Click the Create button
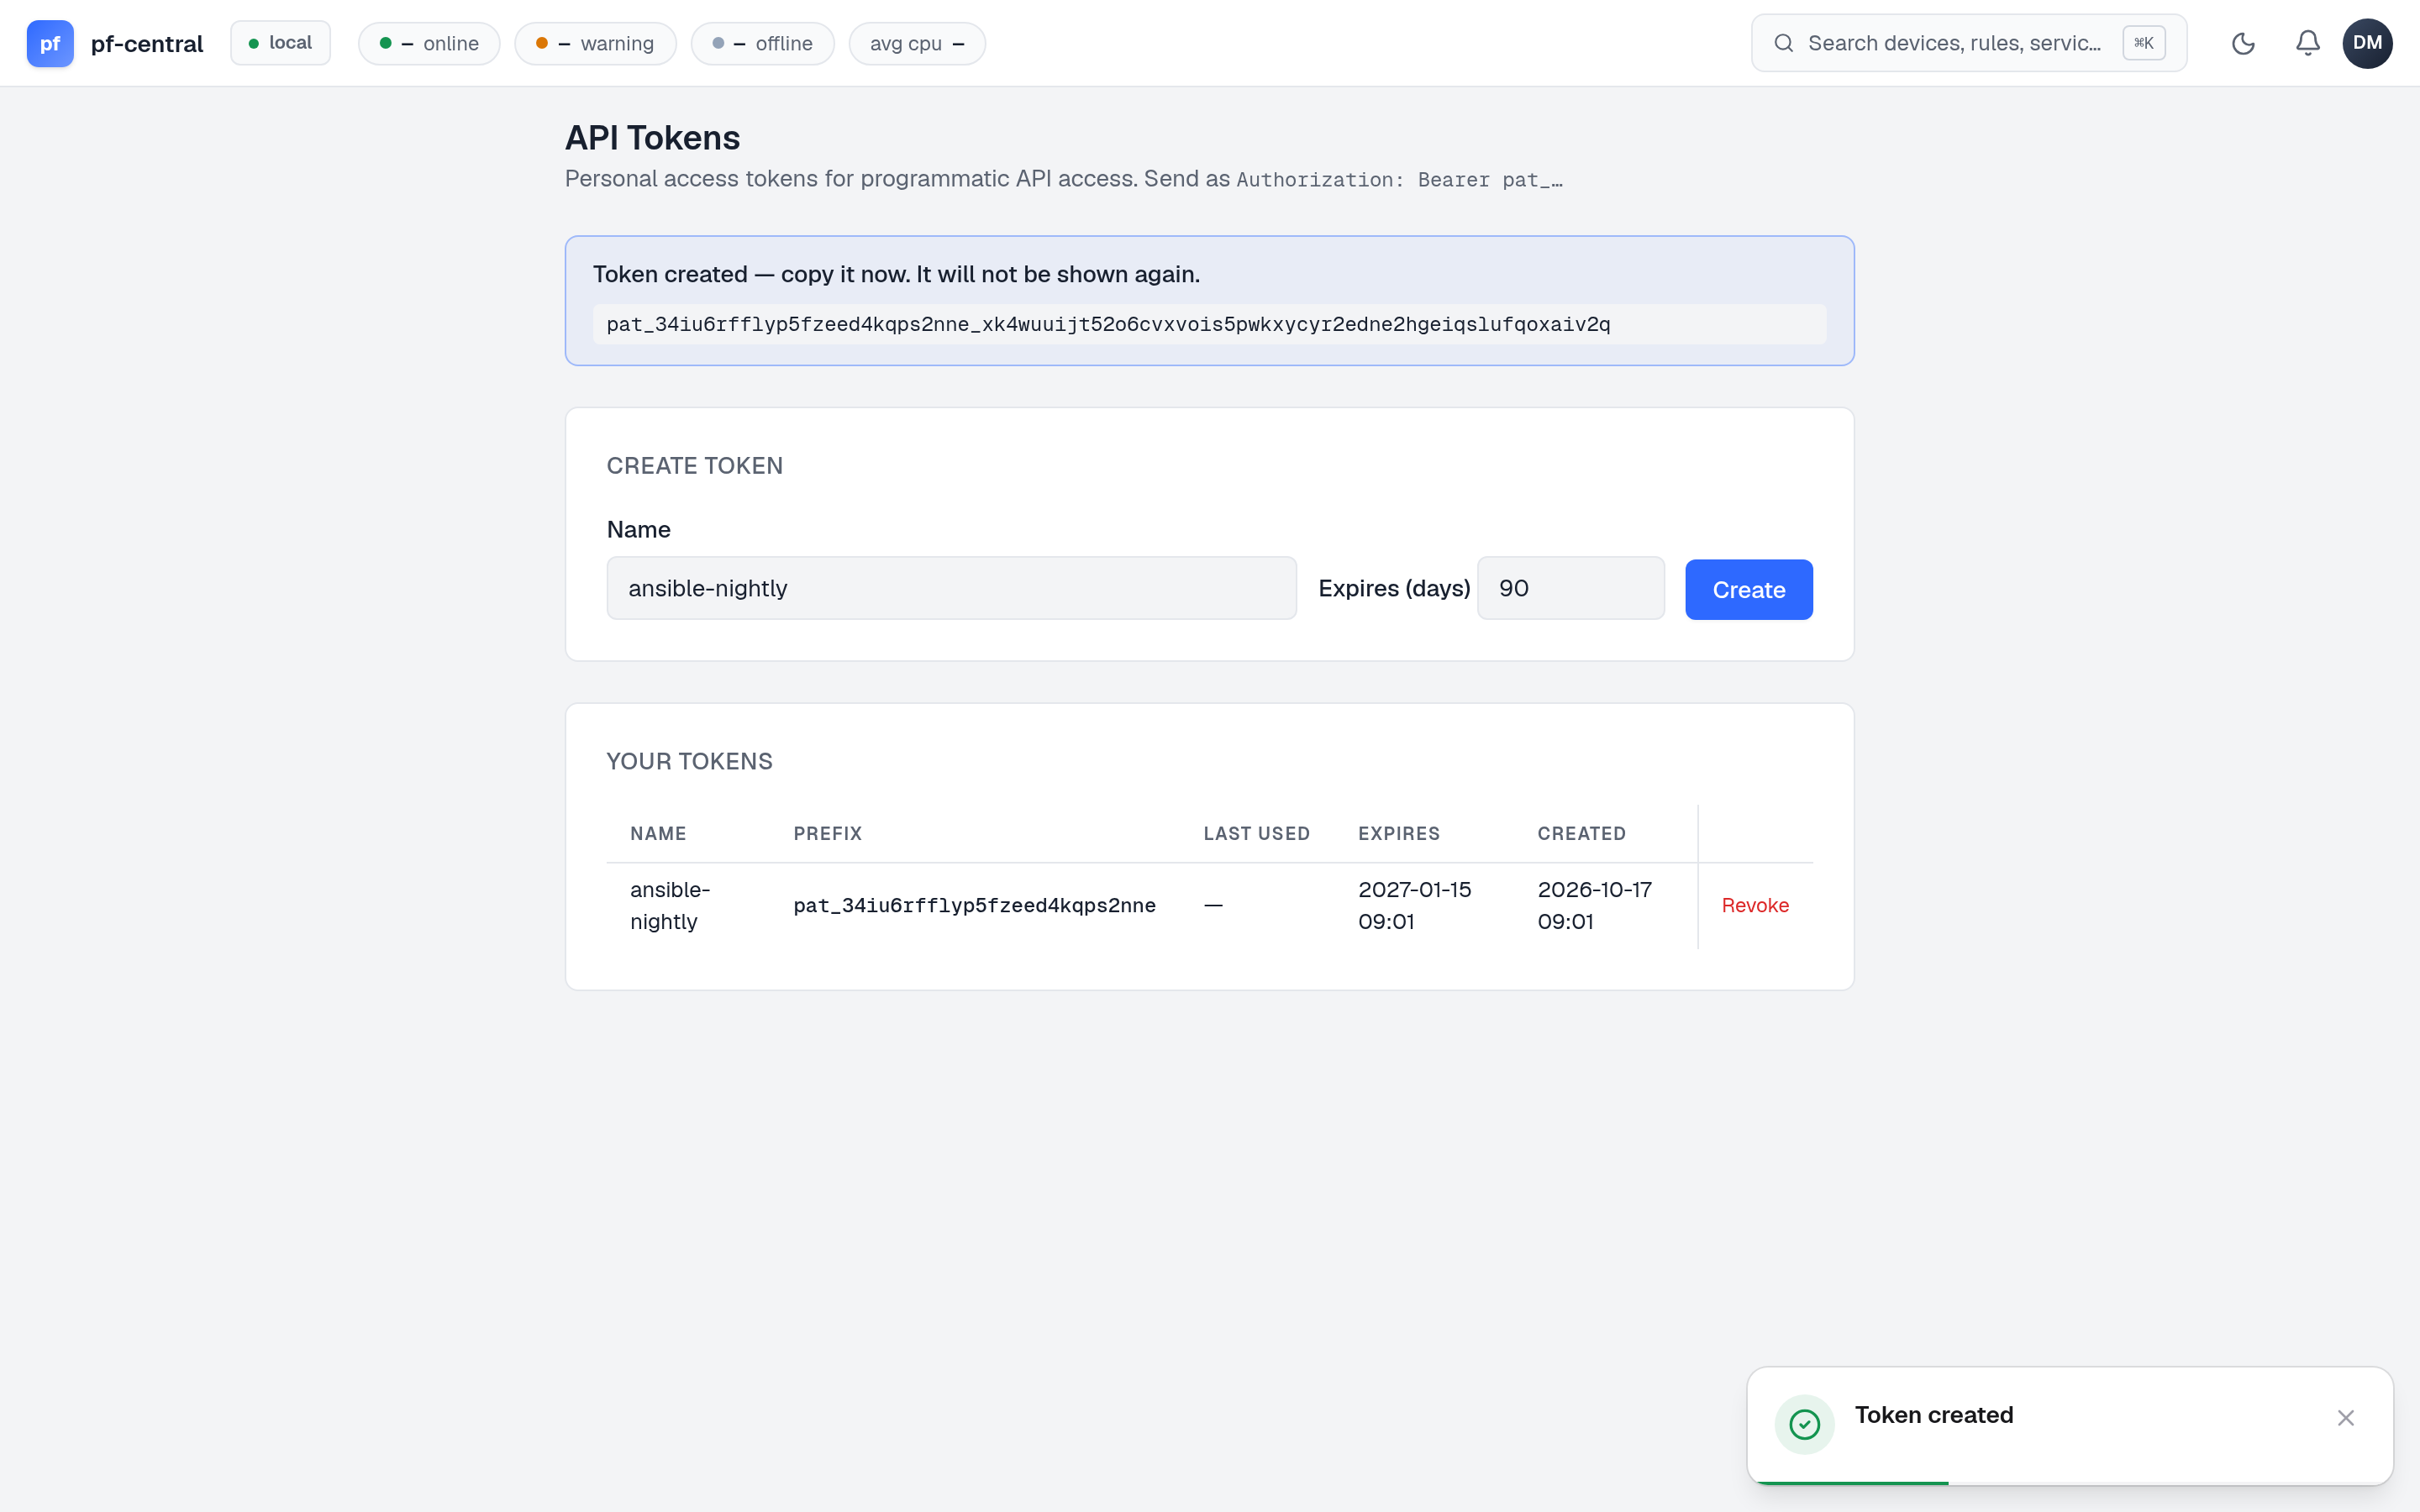Image resolution: width=2420 pixels, height=1512 pixels. tap(1748, 589)
